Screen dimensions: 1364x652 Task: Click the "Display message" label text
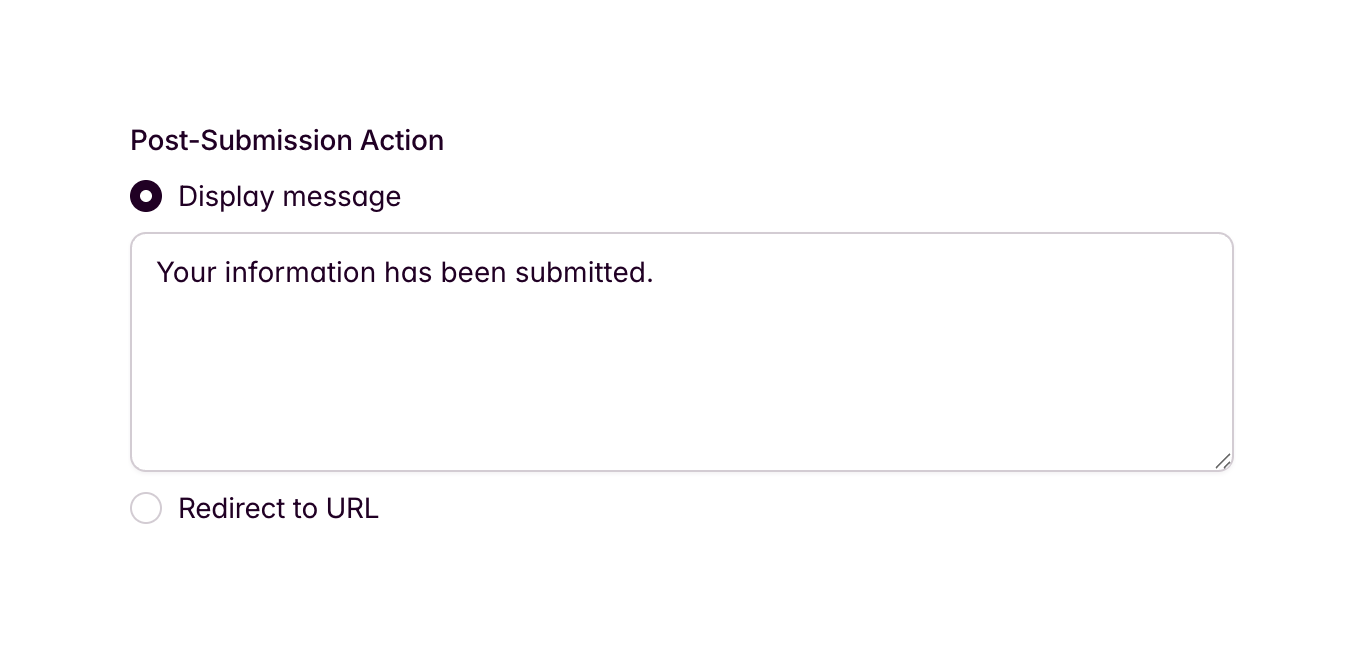(x=289, y=197)
